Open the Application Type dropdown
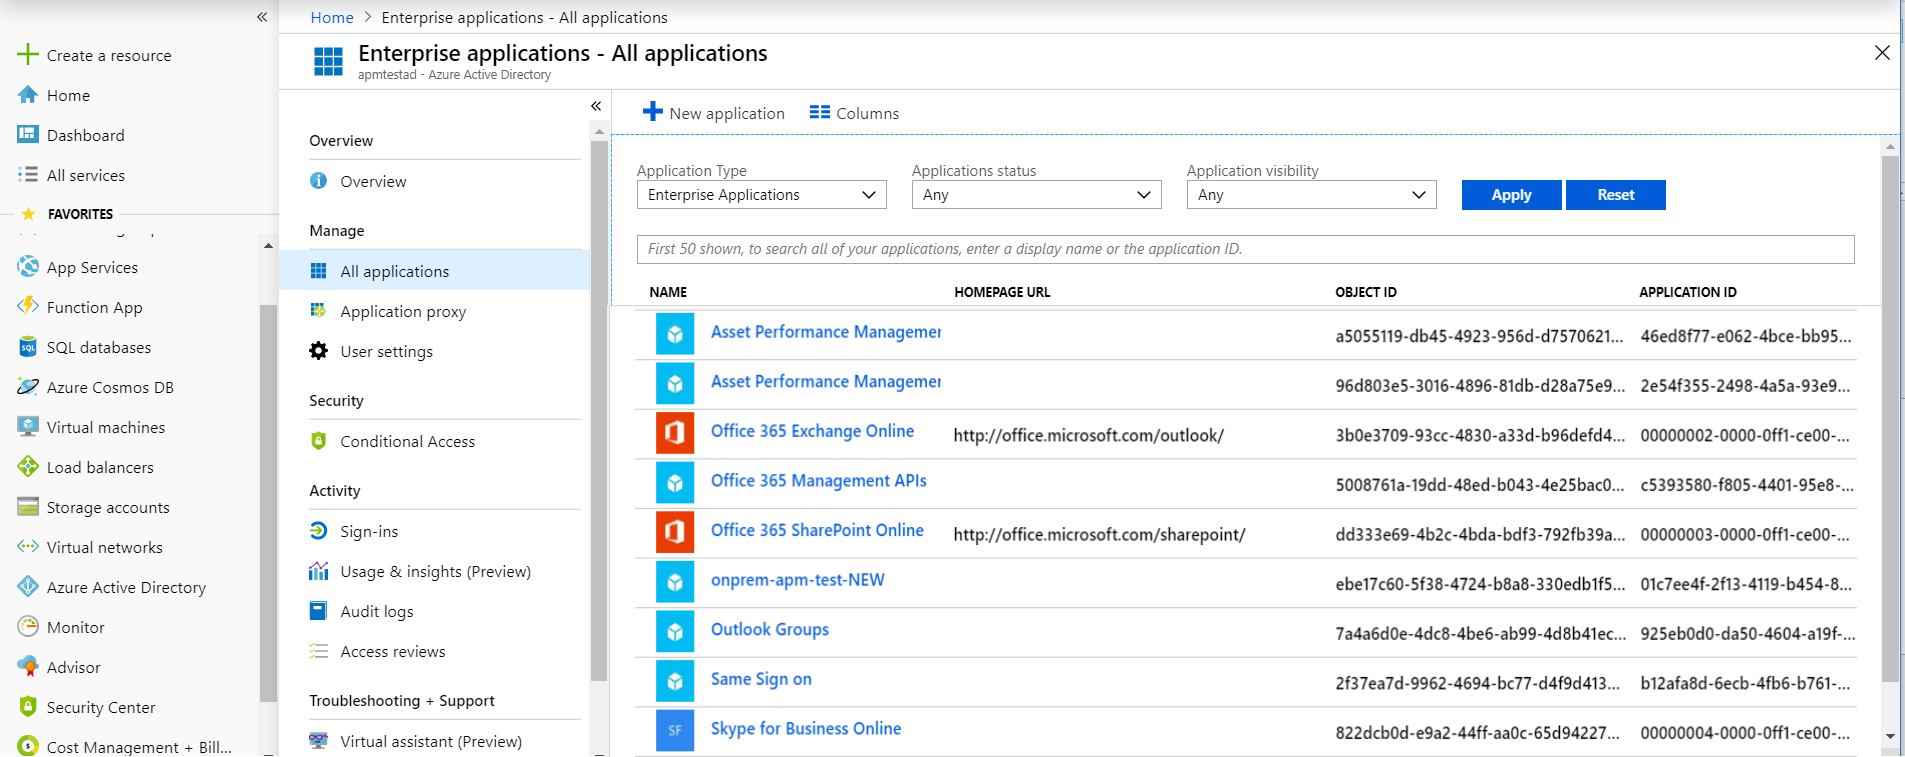 [762, 194]
